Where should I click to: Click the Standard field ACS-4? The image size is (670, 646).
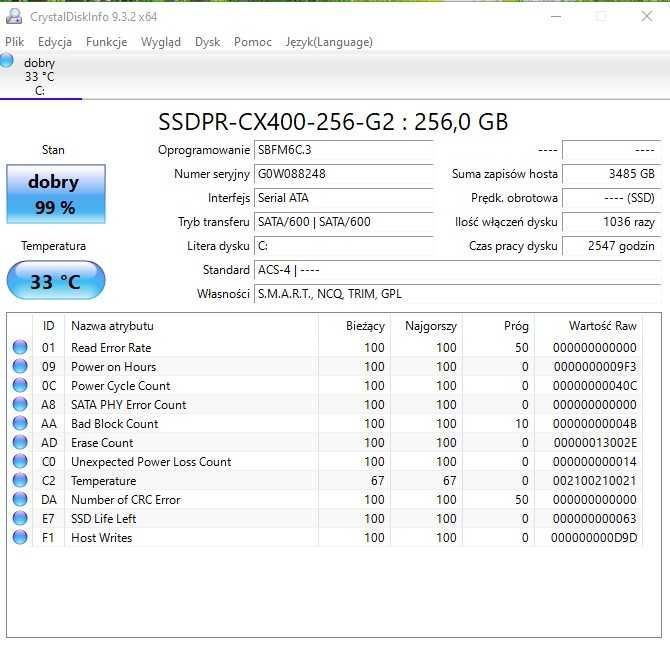point(458,270)
